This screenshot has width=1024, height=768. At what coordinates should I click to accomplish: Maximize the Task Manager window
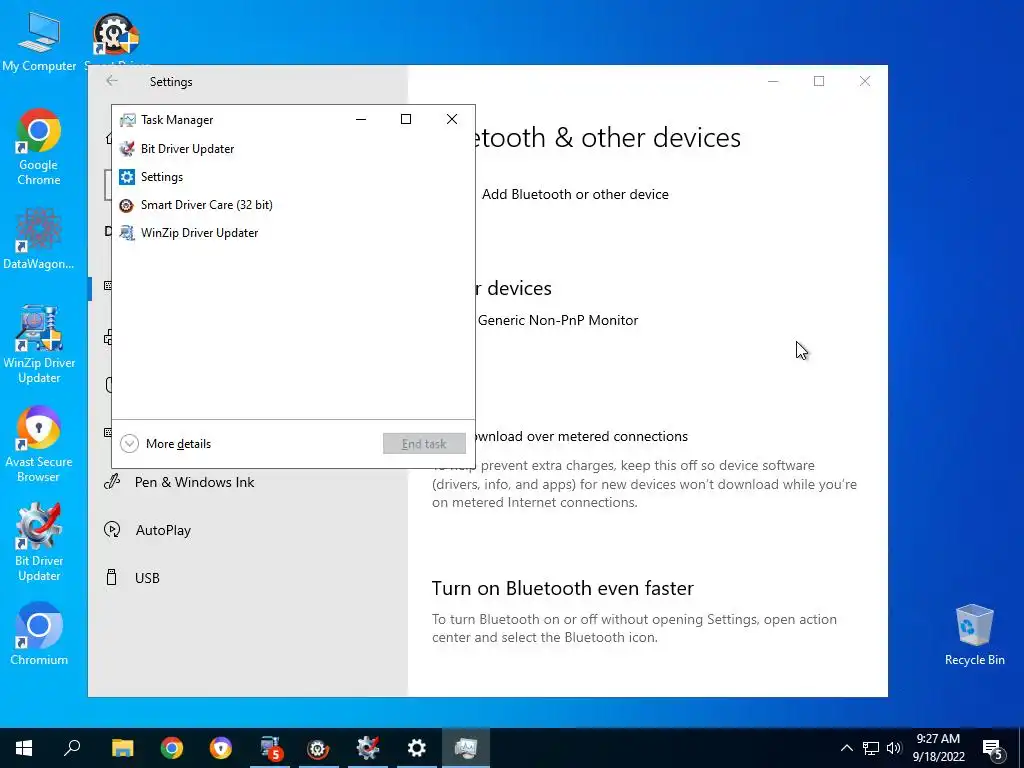point(406,120)
